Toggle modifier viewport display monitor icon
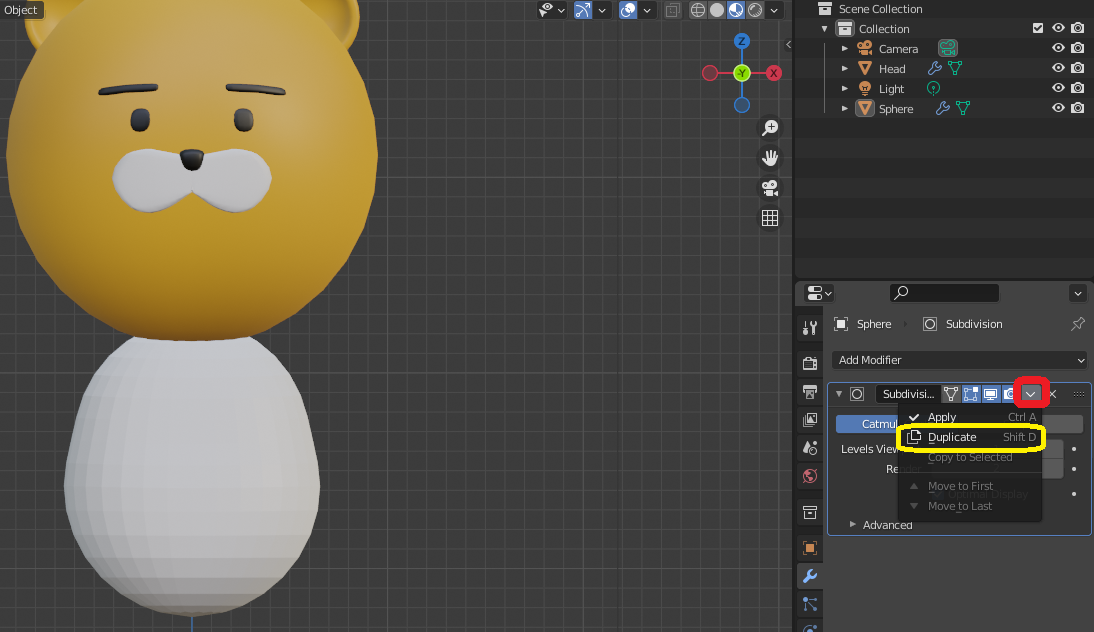 tap(990, 394)
